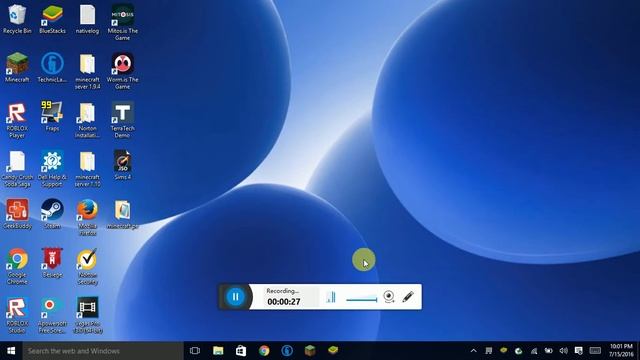Image resolution: width=640 pixels, height=360 pixels.
Task: Select the Mitos.is The Game shortcut
Action: (x=122, y=22)
